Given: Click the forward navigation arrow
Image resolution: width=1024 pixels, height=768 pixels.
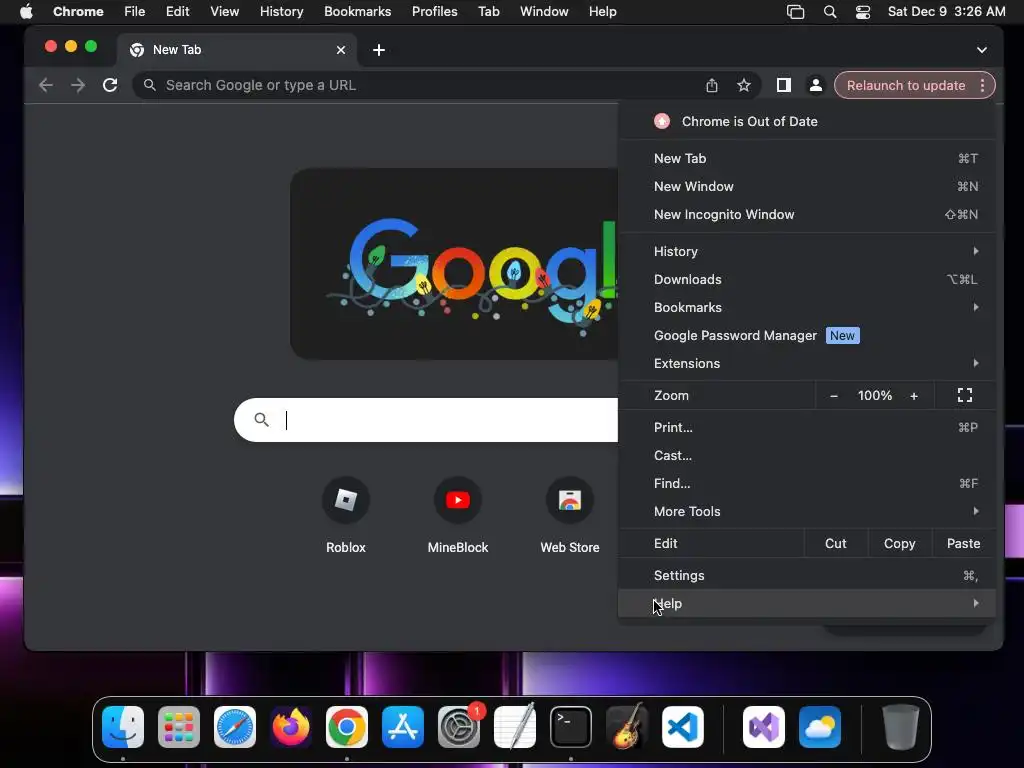Looking at the screenshot, I should click(x=78, y=85).
